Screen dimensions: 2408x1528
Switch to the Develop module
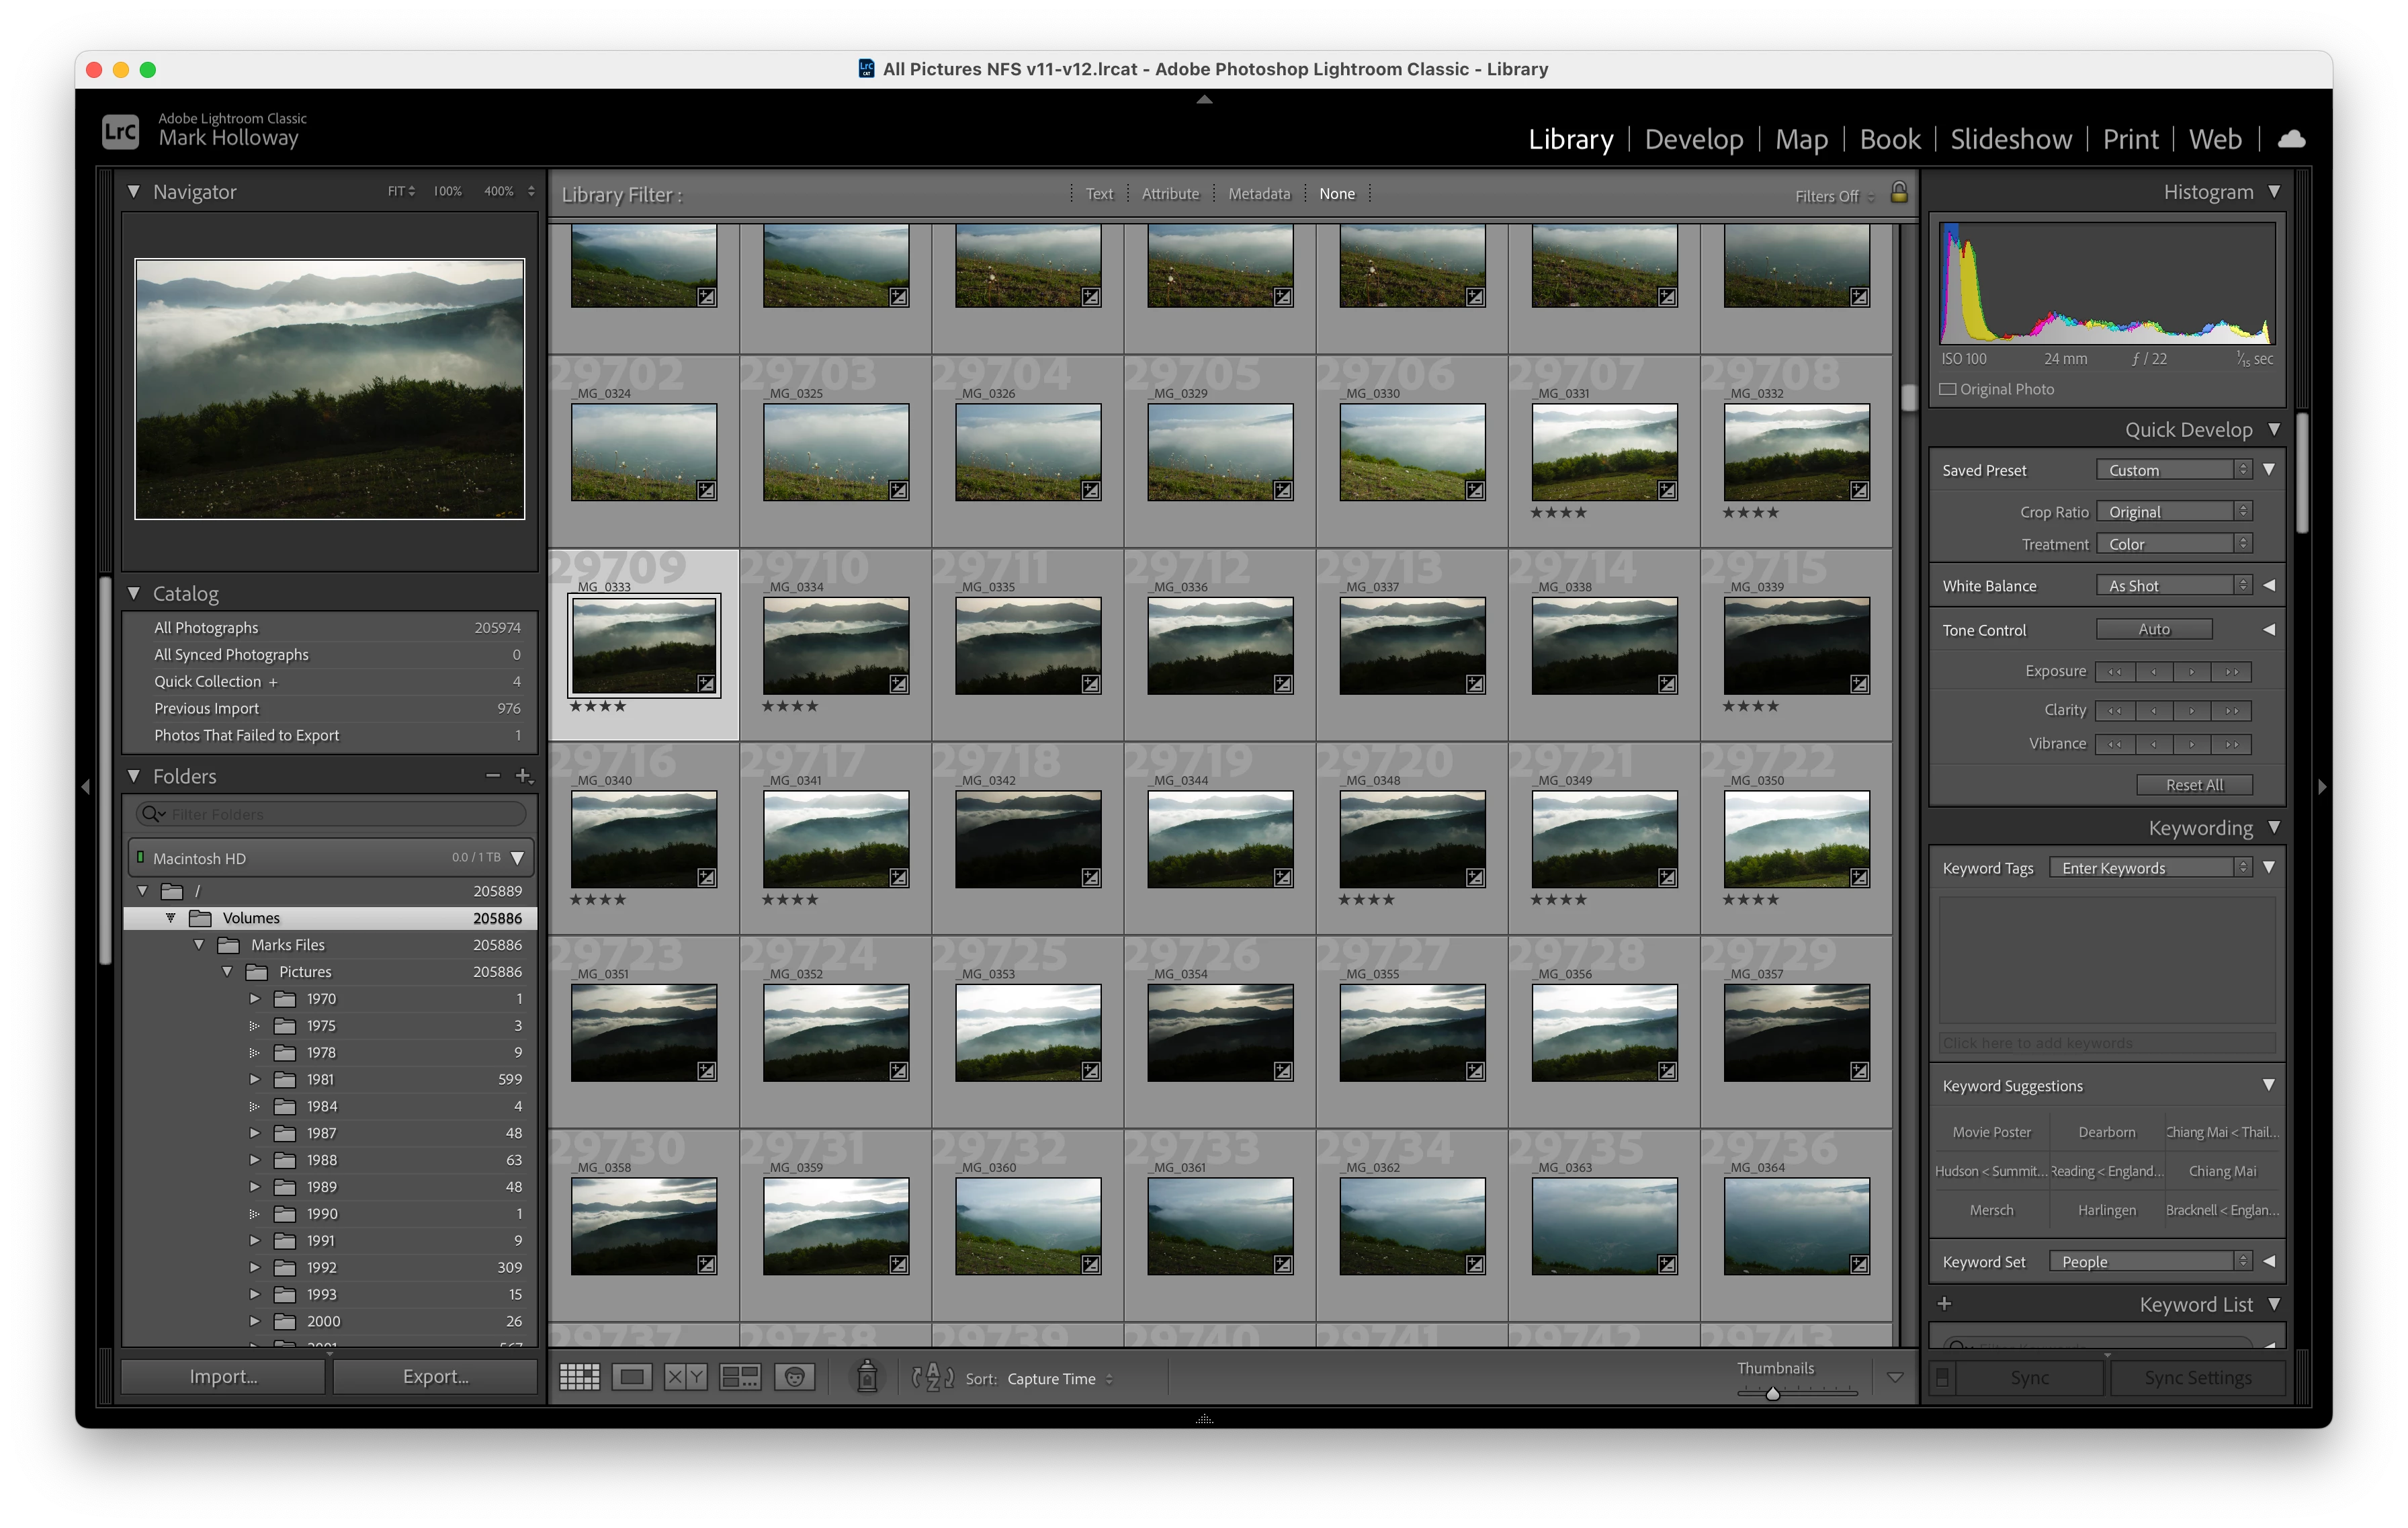pos(1693,139)
